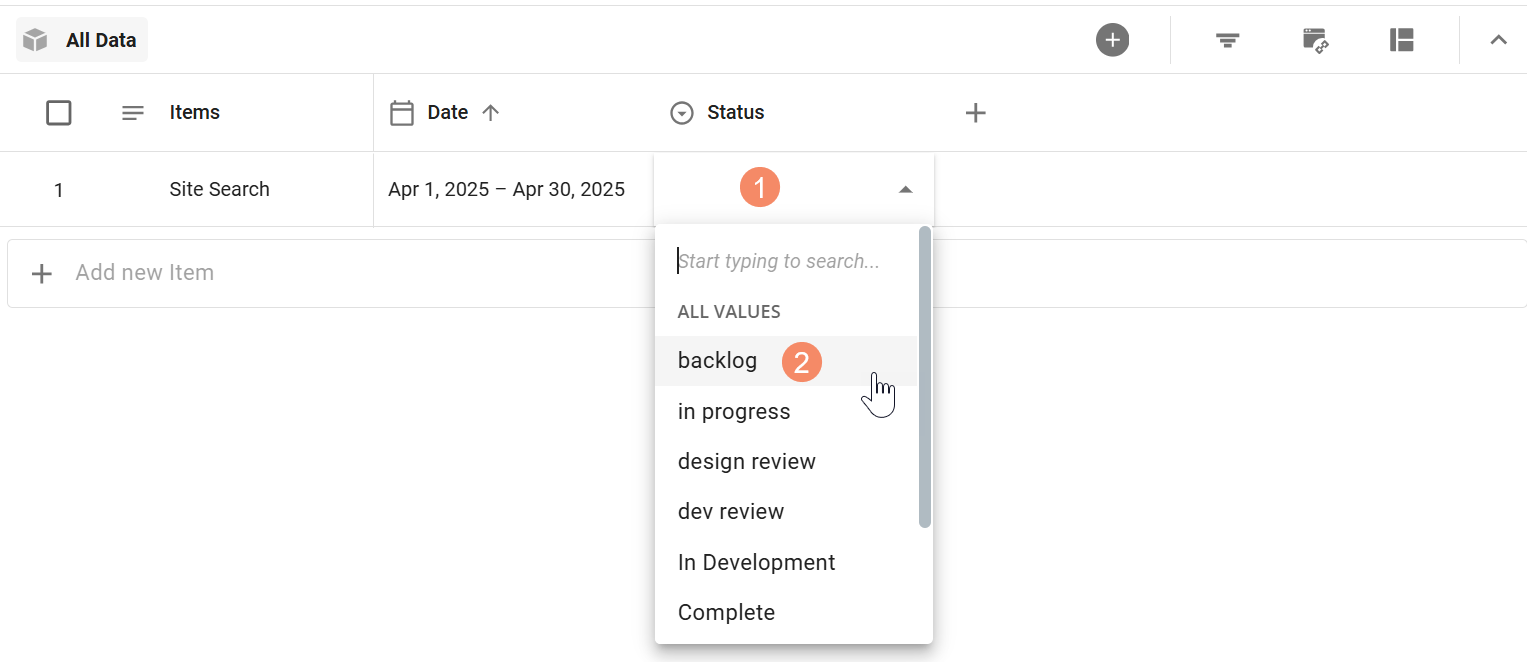This screenshot has width=1527, height=662.
Task: Pick the Complete status option
Action: pos(726,611)
